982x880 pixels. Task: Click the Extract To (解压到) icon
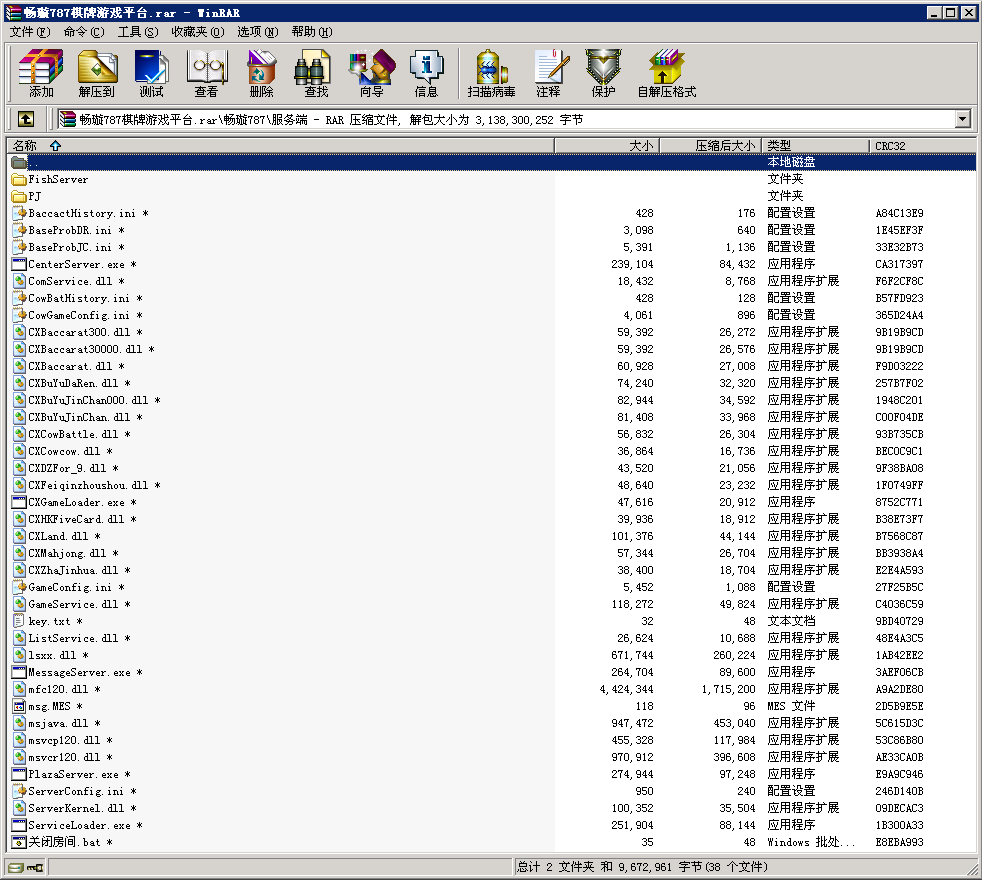pos(96,73)
